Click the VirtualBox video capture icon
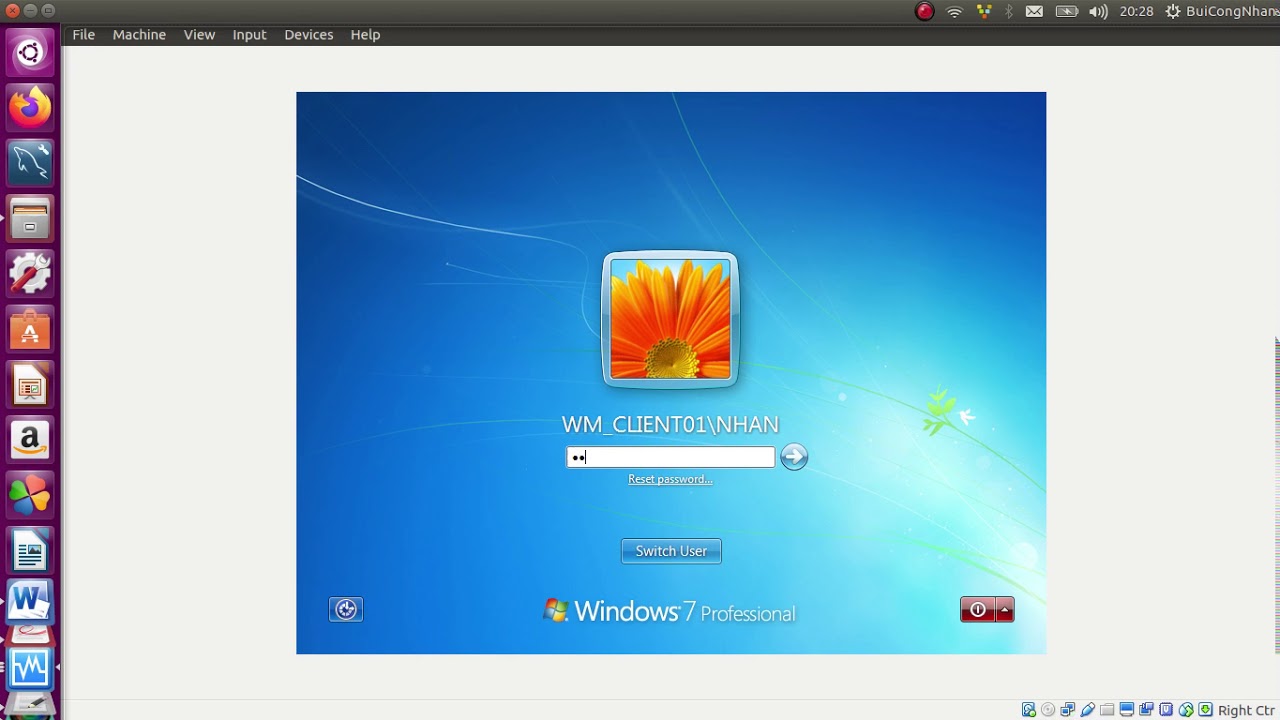 (x=1146, y=710)
